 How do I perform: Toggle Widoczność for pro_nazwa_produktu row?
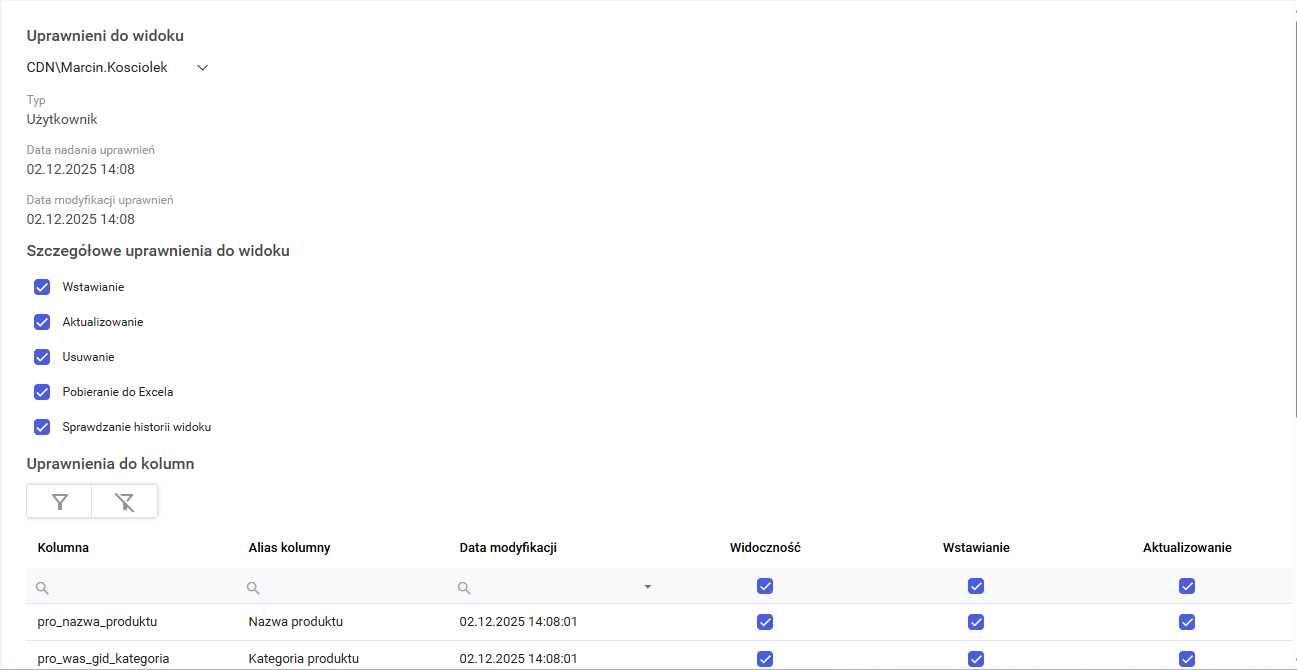click(765, 622)
